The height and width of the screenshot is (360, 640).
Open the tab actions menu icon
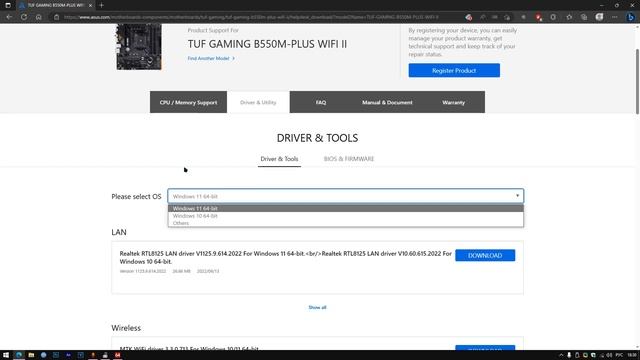8,5
